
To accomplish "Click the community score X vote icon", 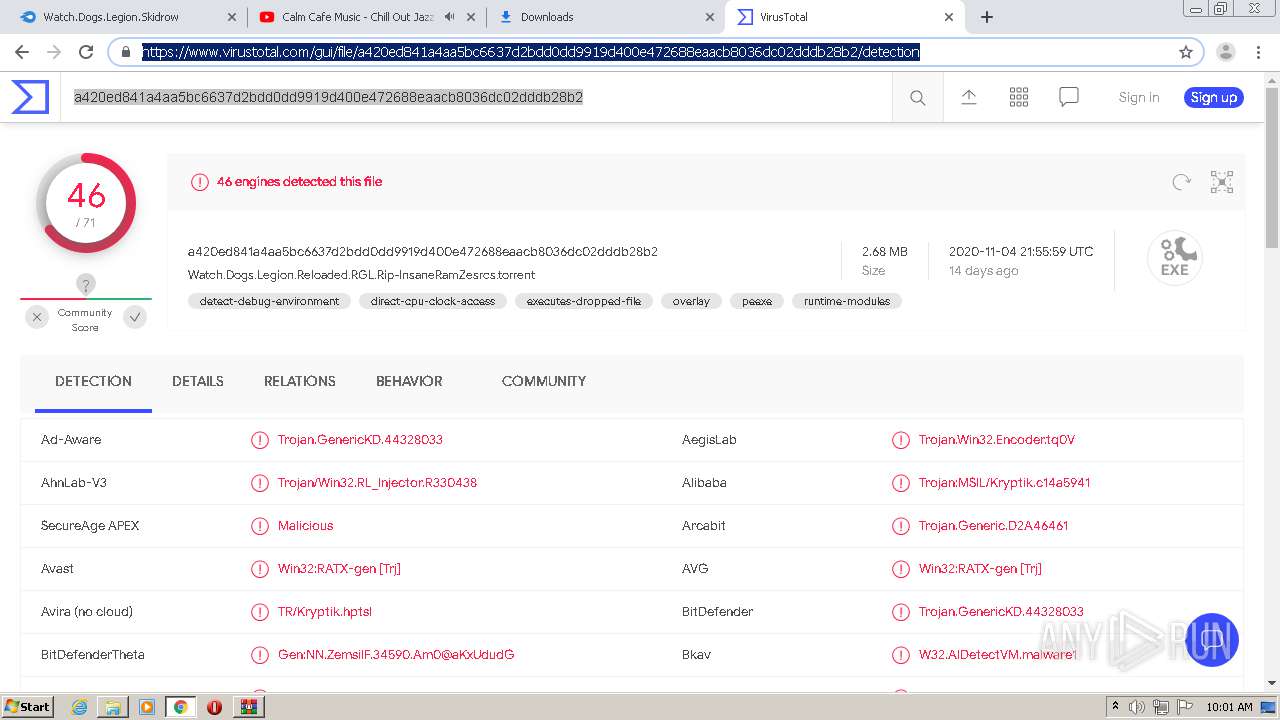I will click(37, 317).
